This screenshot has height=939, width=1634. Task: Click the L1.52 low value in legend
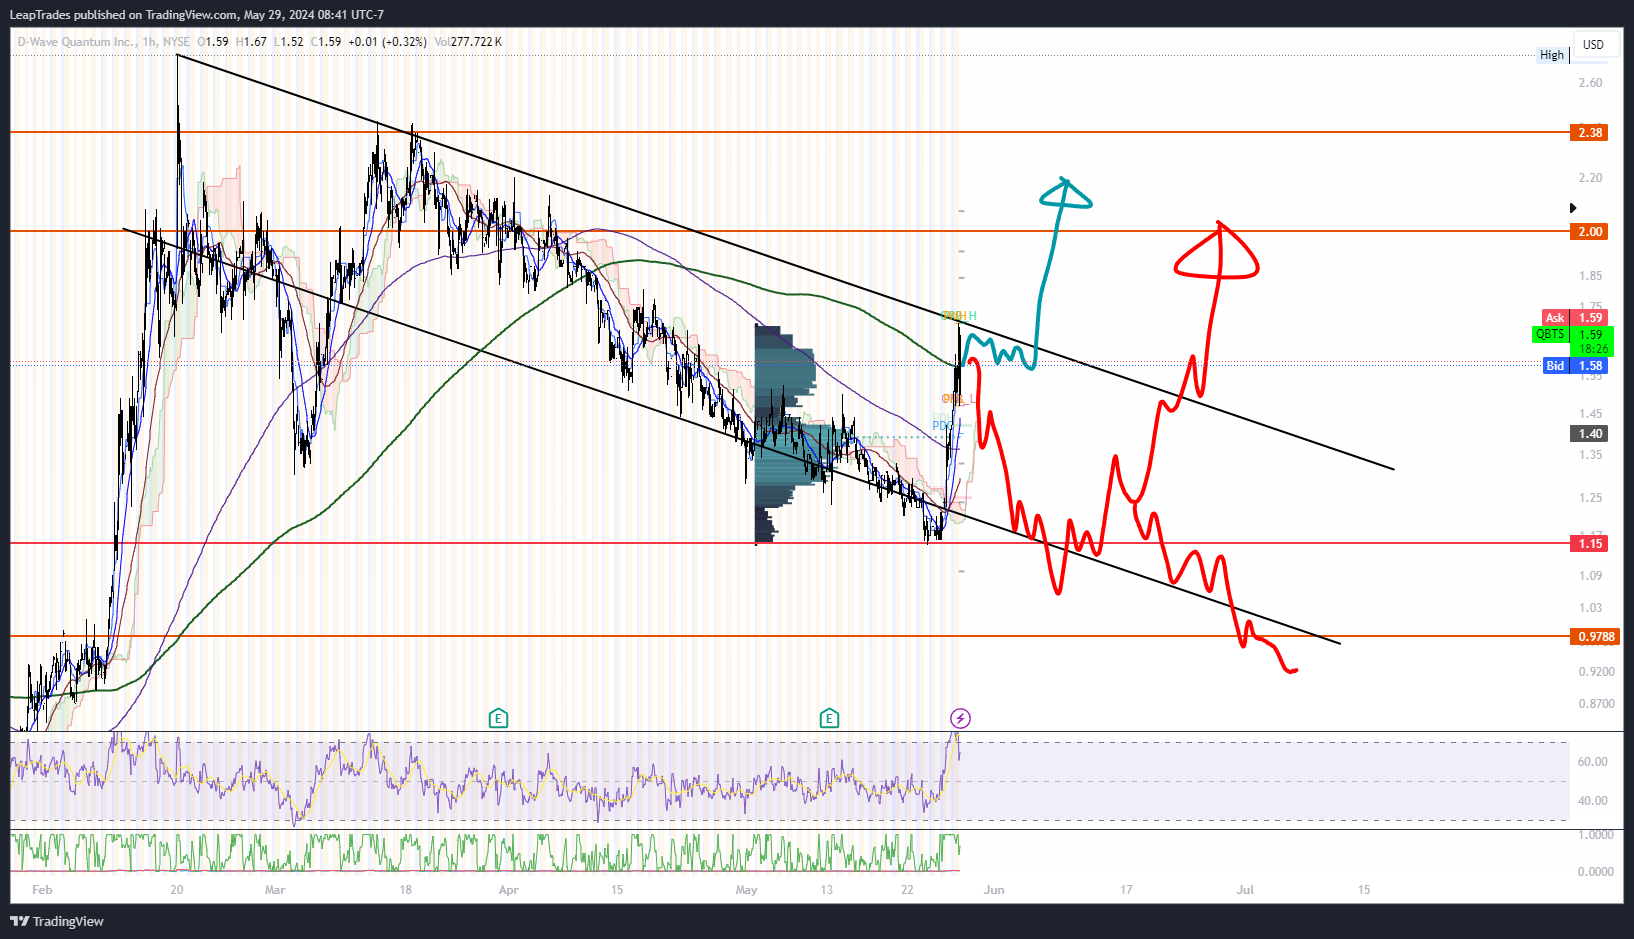coord(289,42)
